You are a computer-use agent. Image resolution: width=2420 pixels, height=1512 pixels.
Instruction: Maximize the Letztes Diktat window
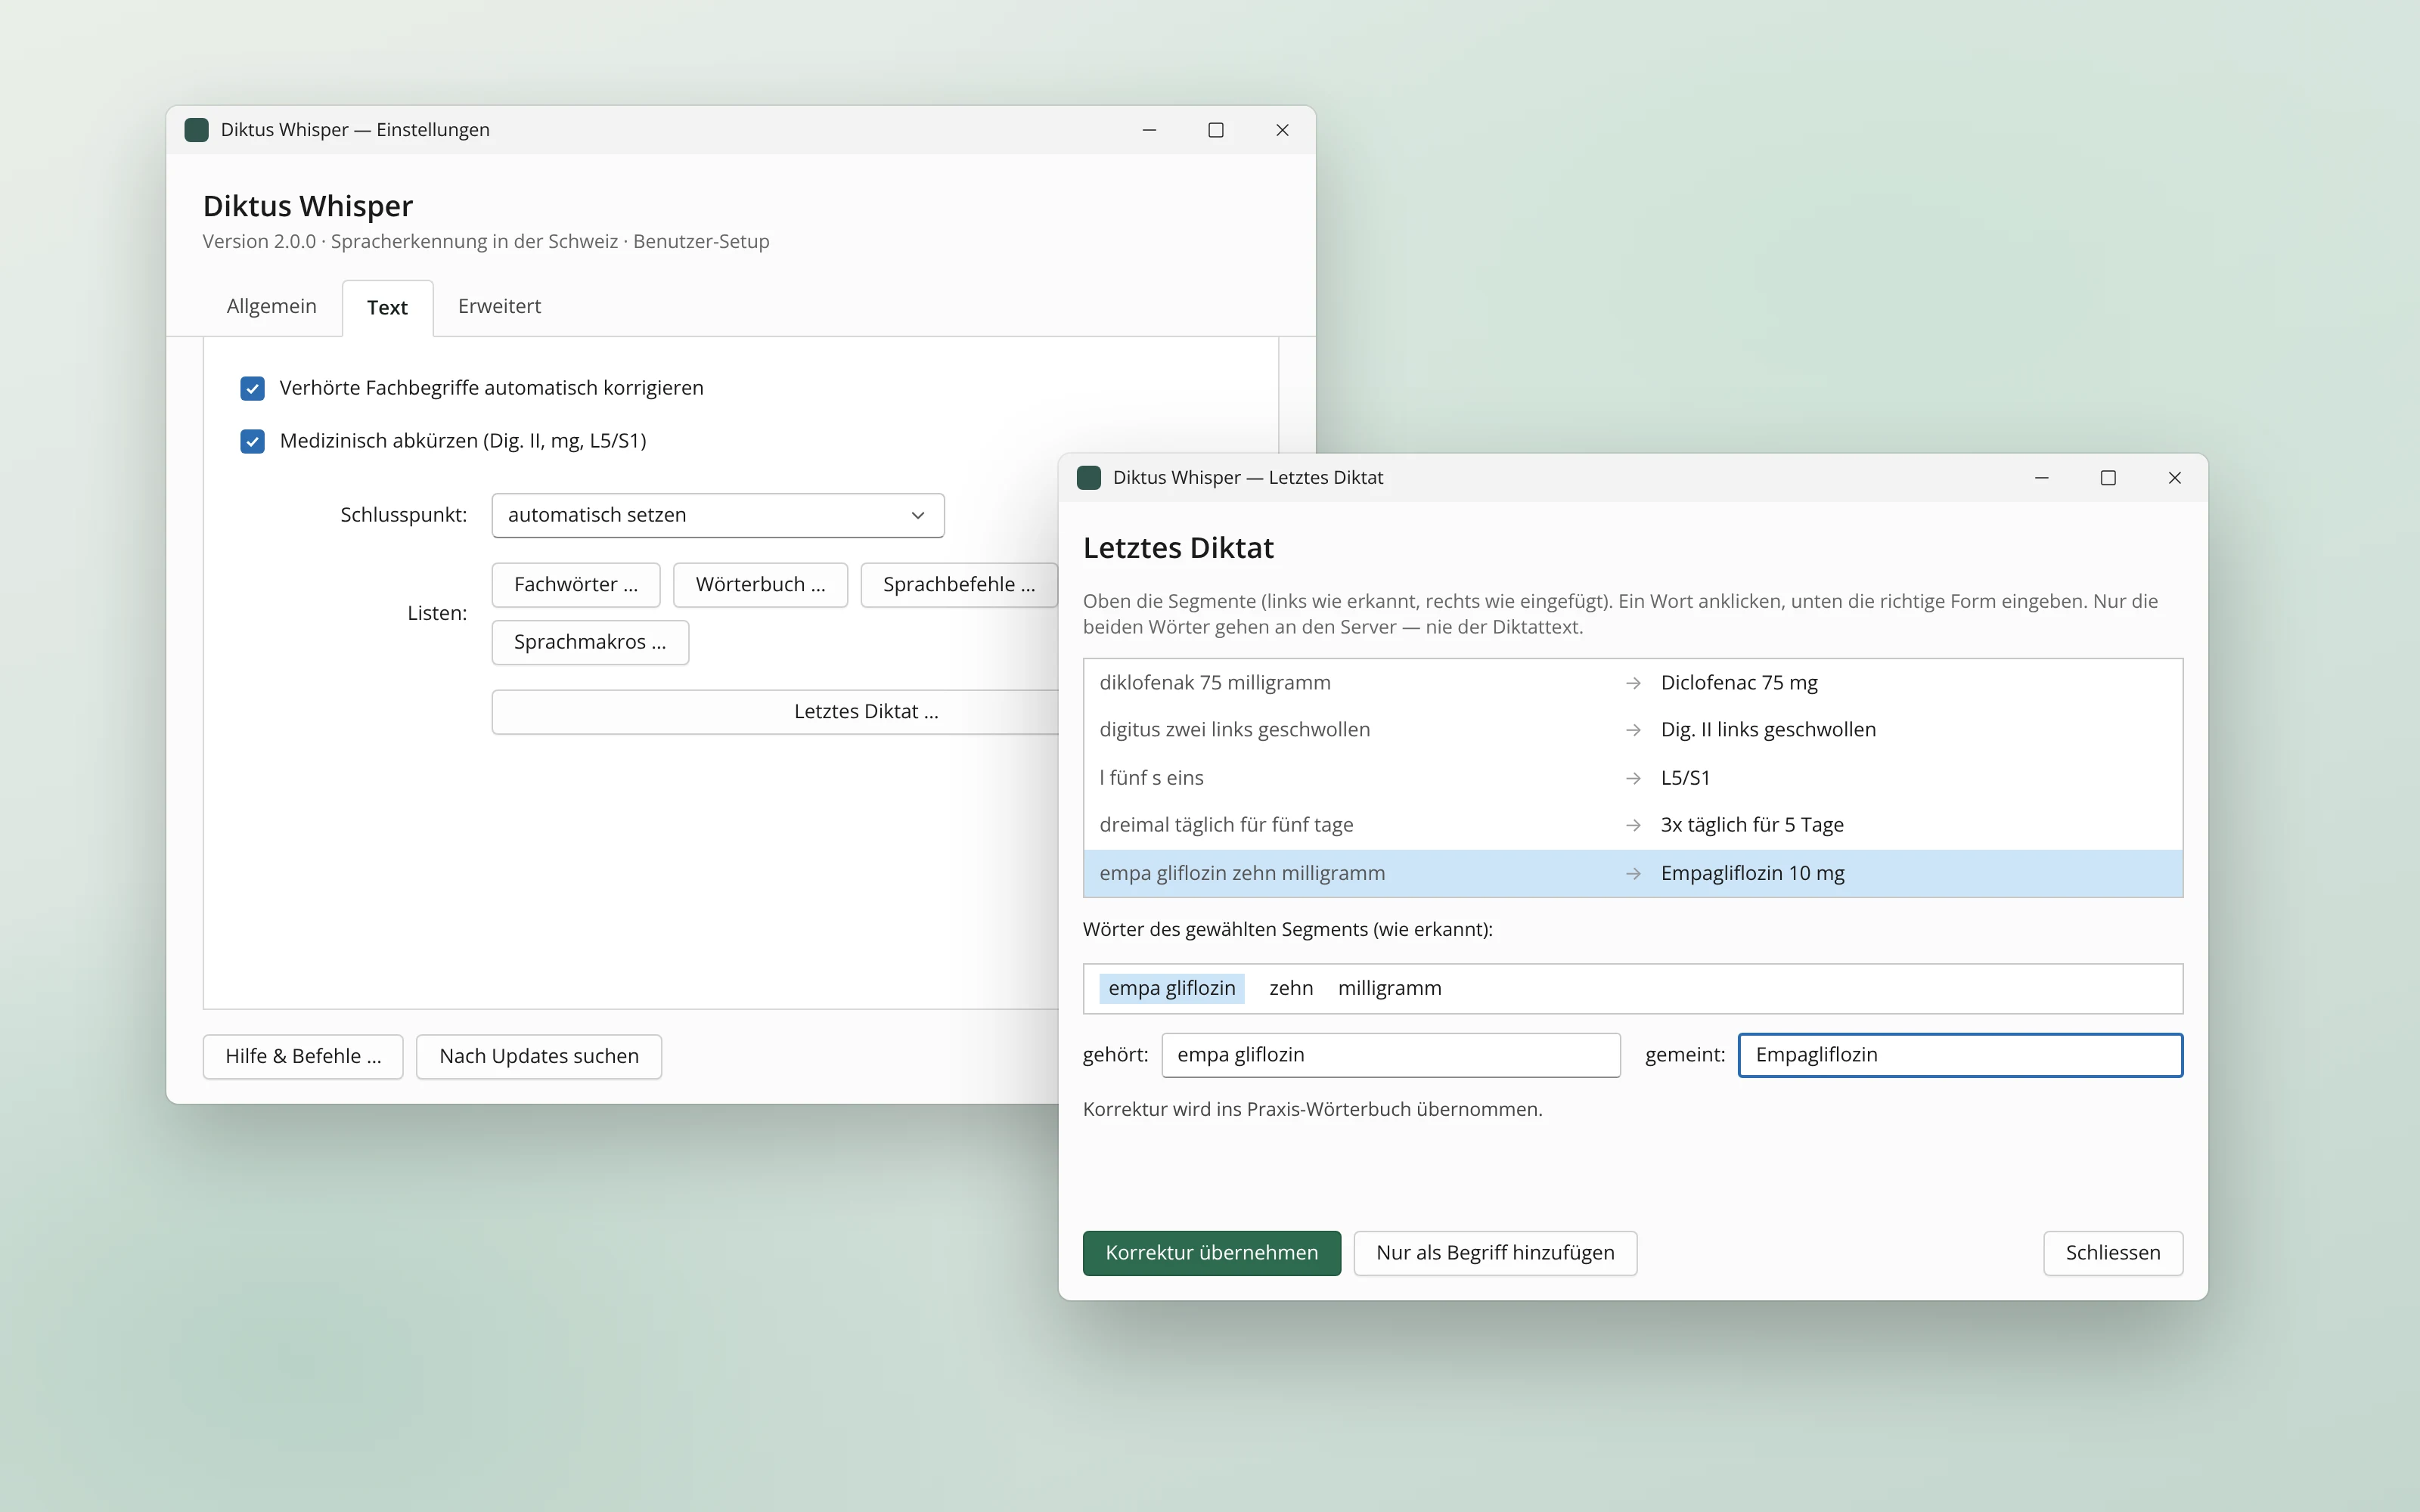[x=2108, y=478]
